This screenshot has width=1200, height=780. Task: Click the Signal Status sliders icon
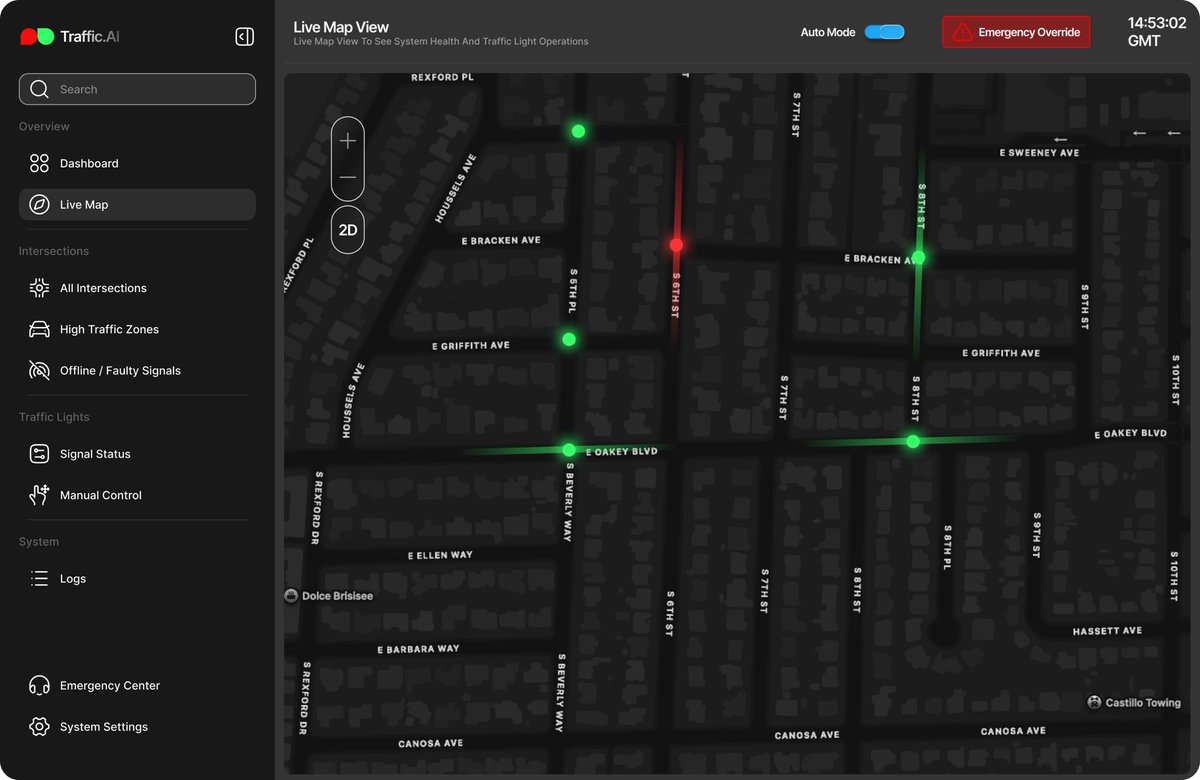pos(39,454)
